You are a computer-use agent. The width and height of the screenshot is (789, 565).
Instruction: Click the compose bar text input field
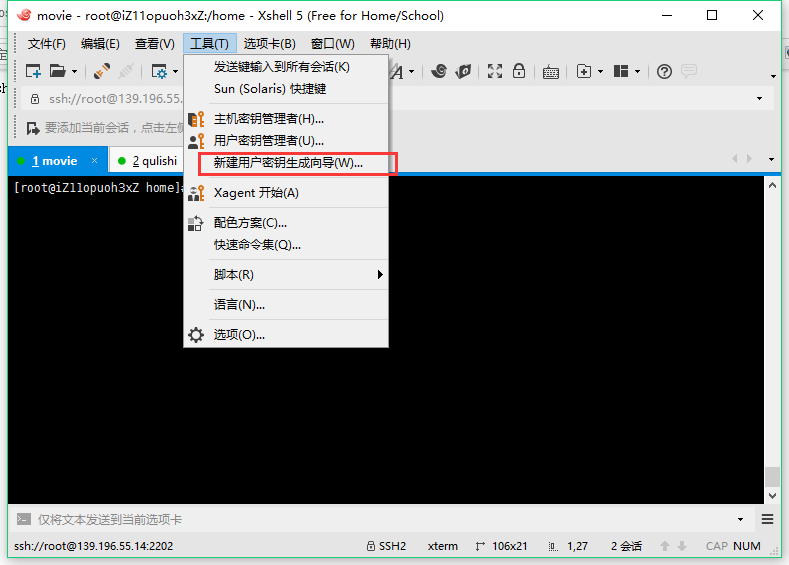click(382, 519)
